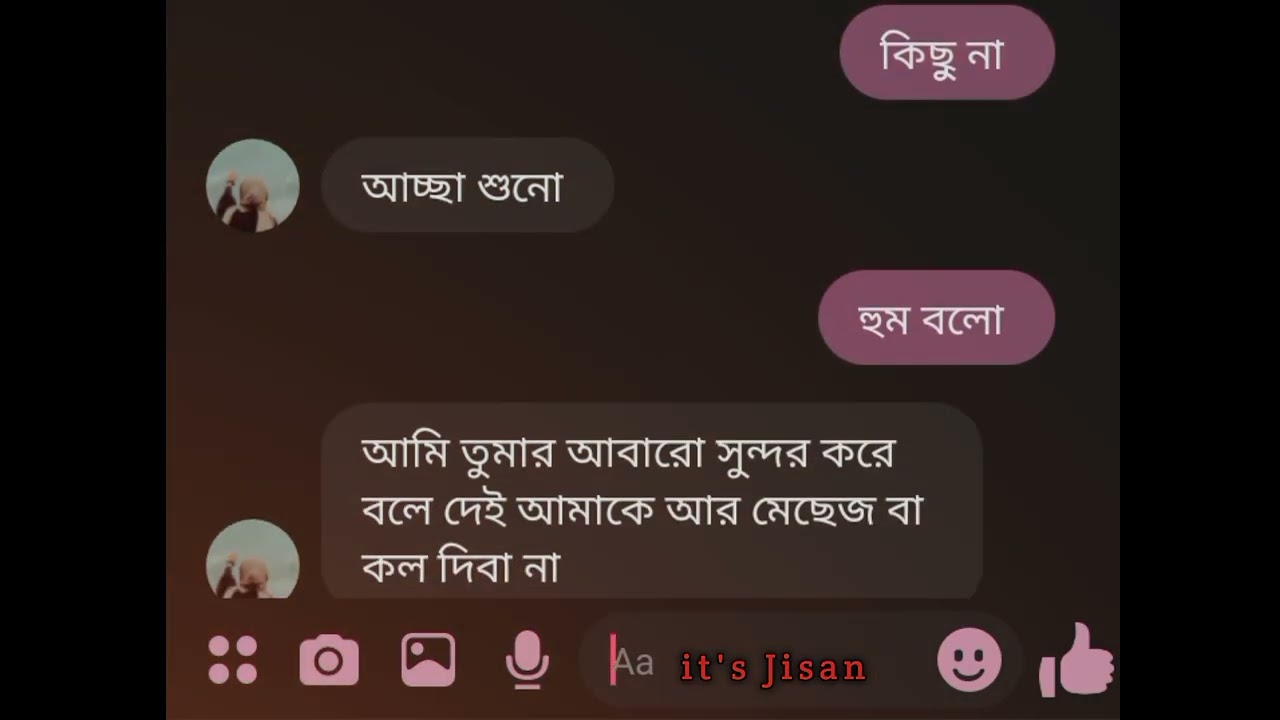Viewport: 1280px width, 720px height.
Task: Open the camera to take a photo
Action: [x=329, y=660]
